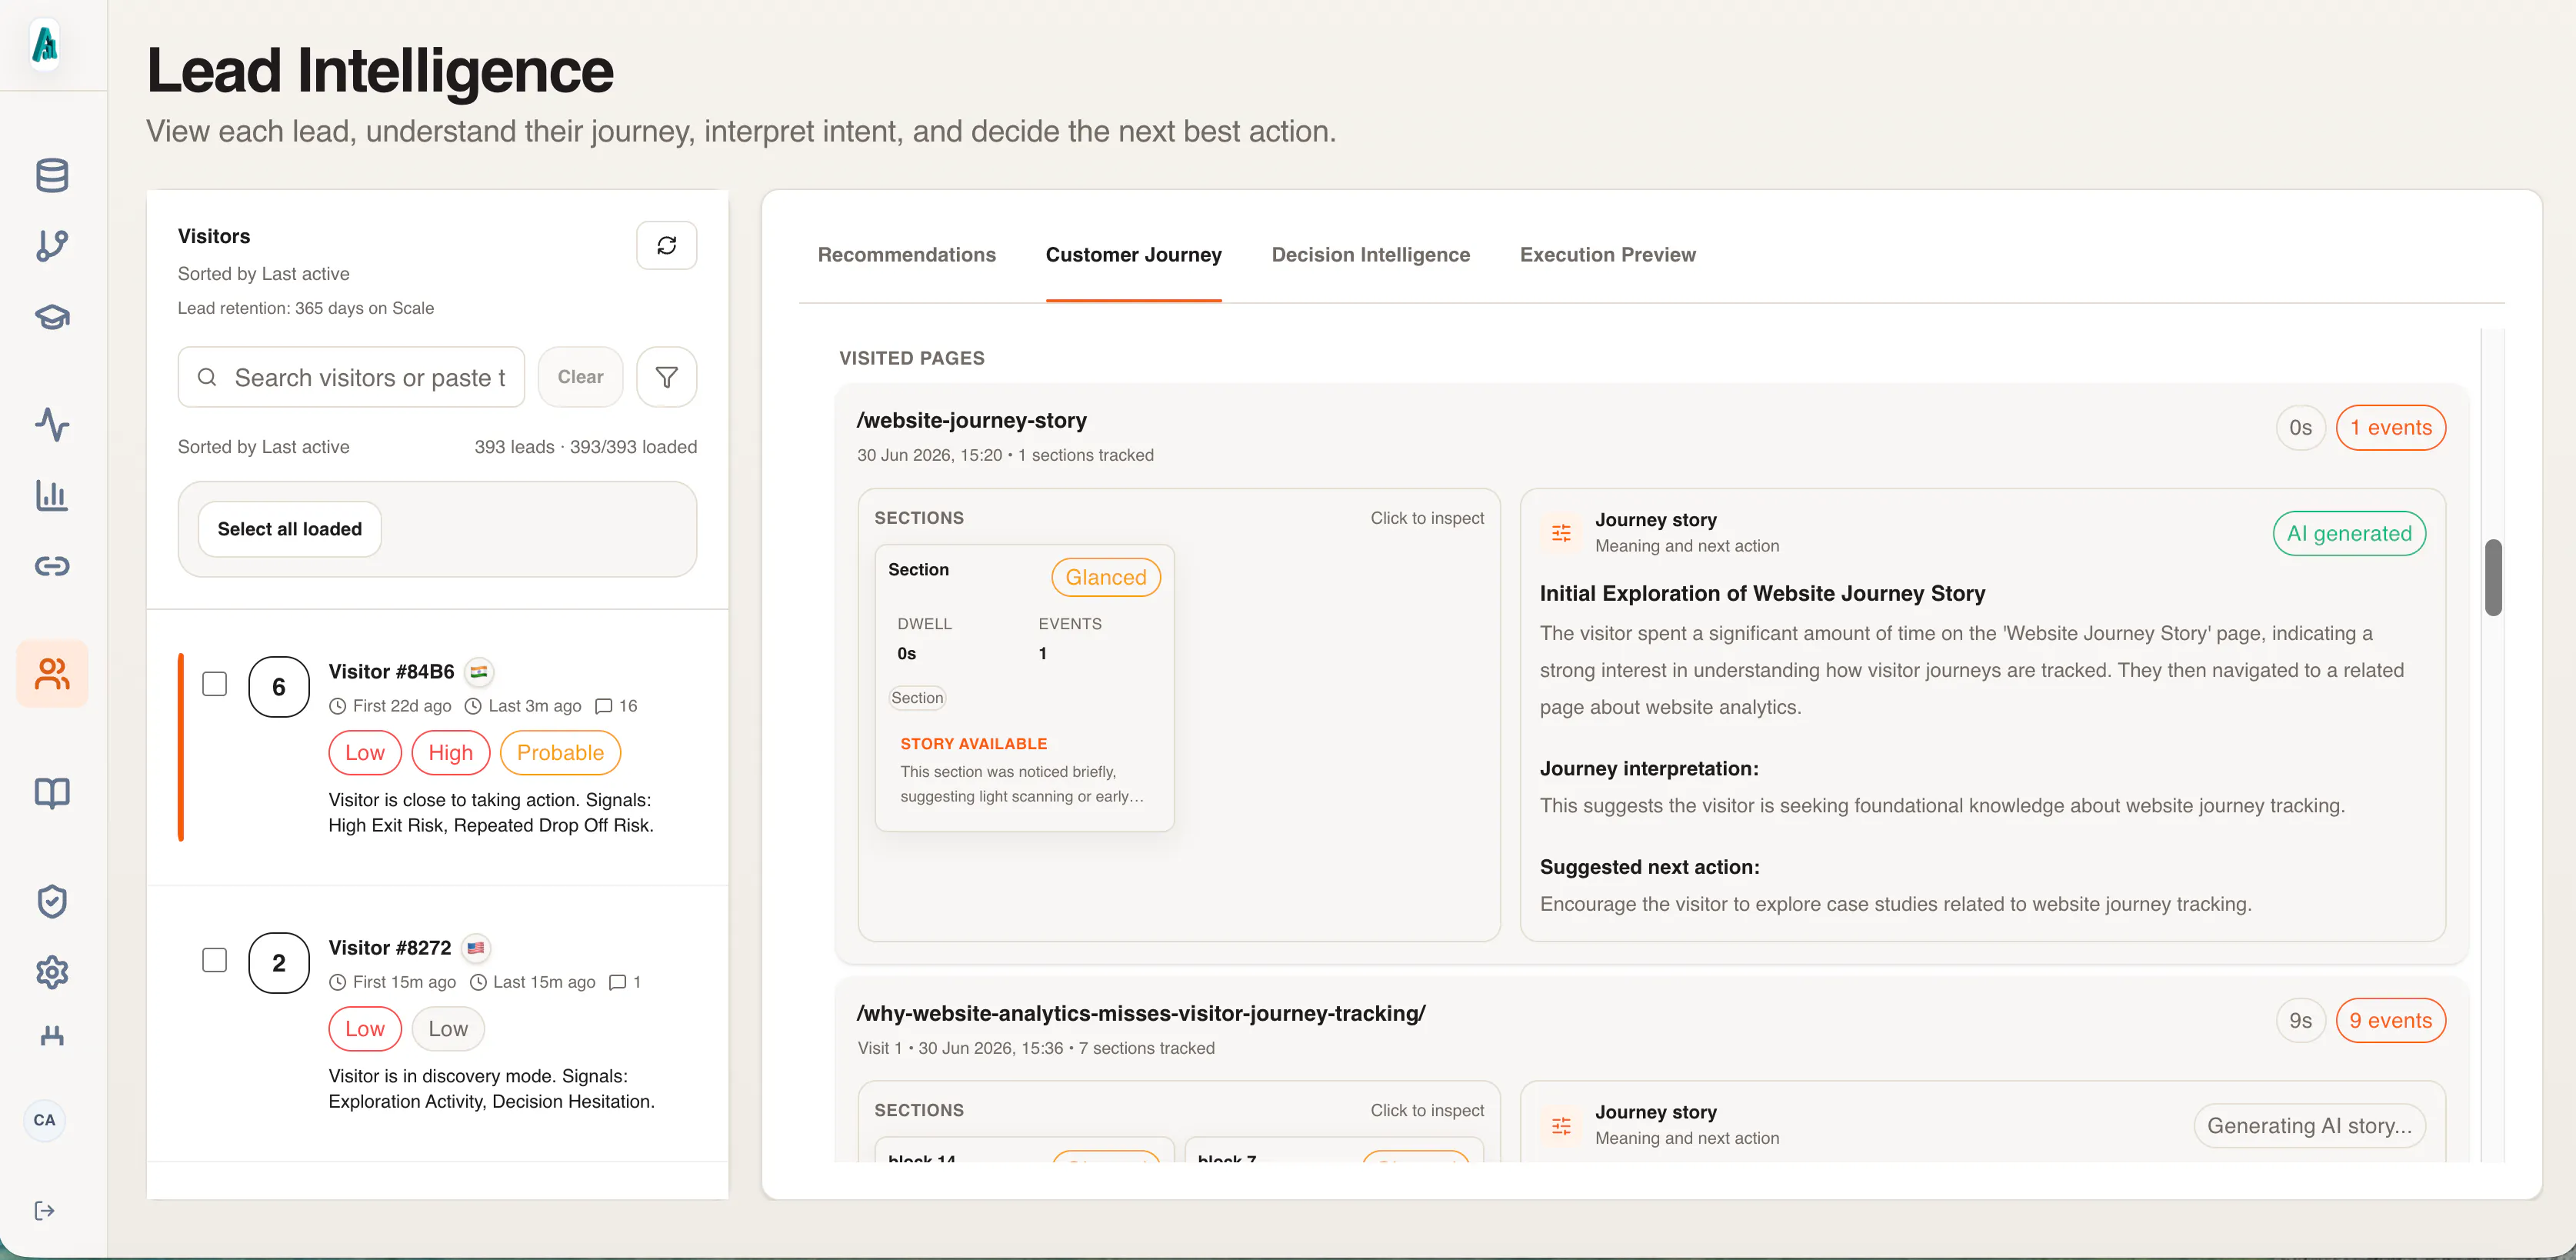Image resolution: width=2576 pixels, height=1260 pixels.
Task: Open the git branch icon in the sidebar
Action: [52, 246]
